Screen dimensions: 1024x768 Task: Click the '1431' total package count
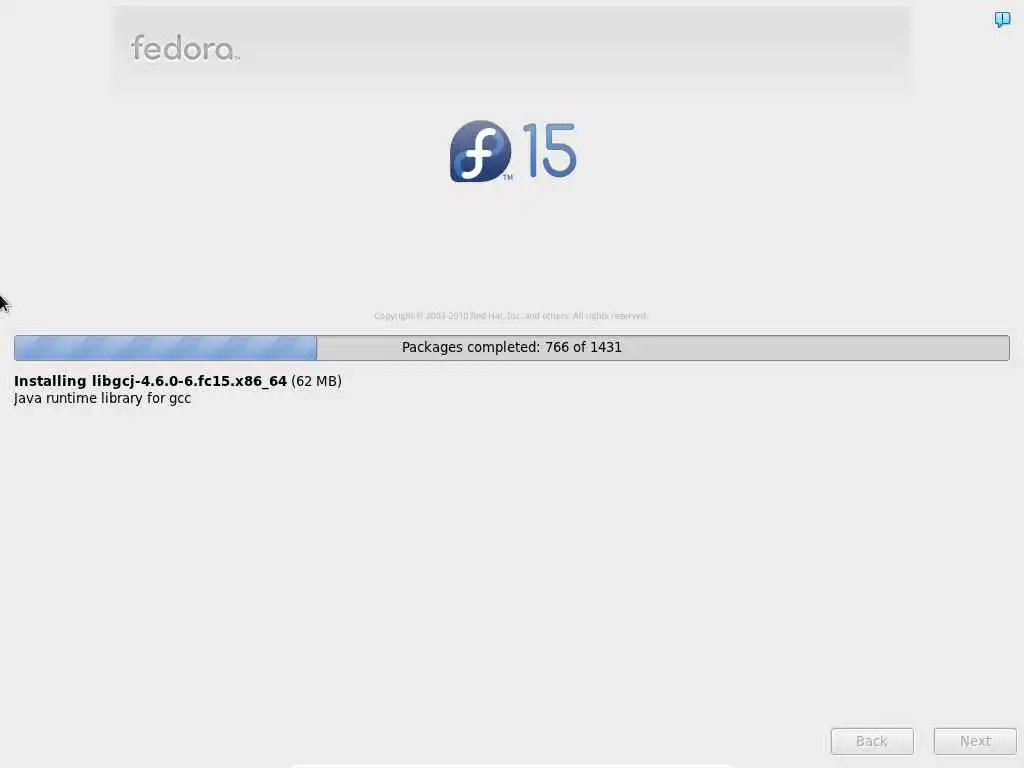606,347
